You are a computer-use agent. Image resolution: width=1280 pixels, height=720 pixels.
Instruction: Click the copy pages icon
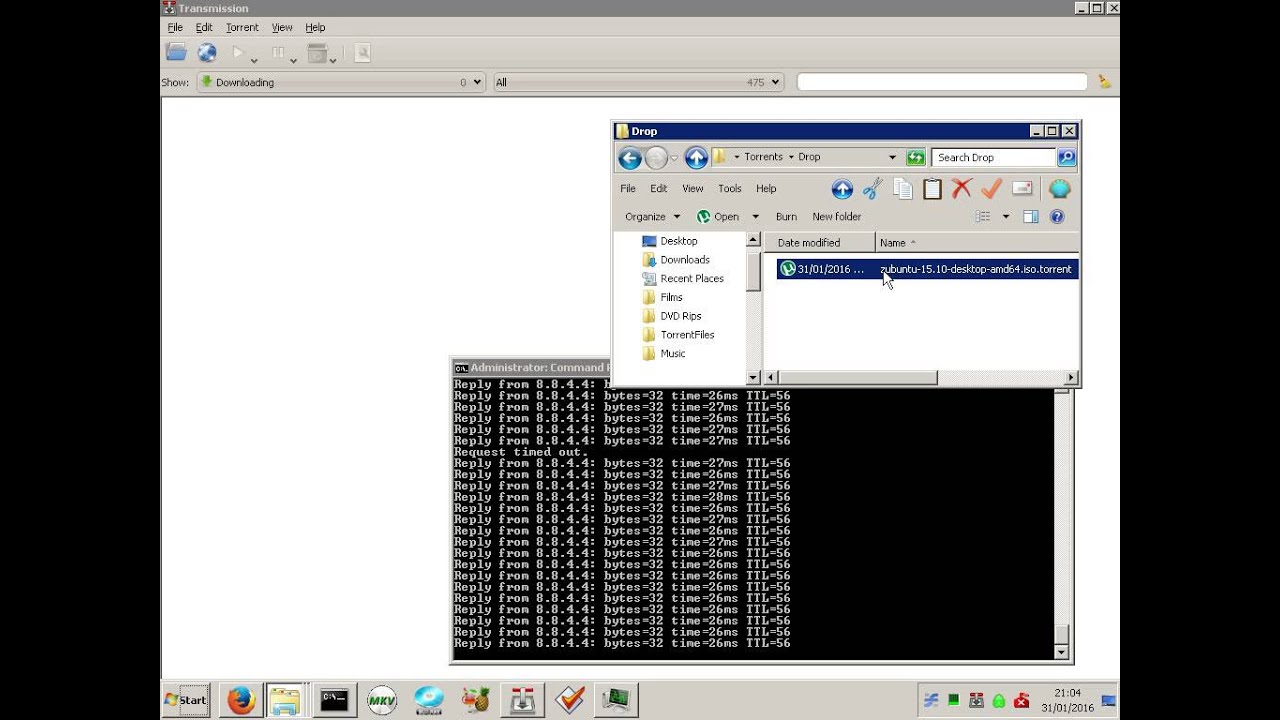point(903,188)
